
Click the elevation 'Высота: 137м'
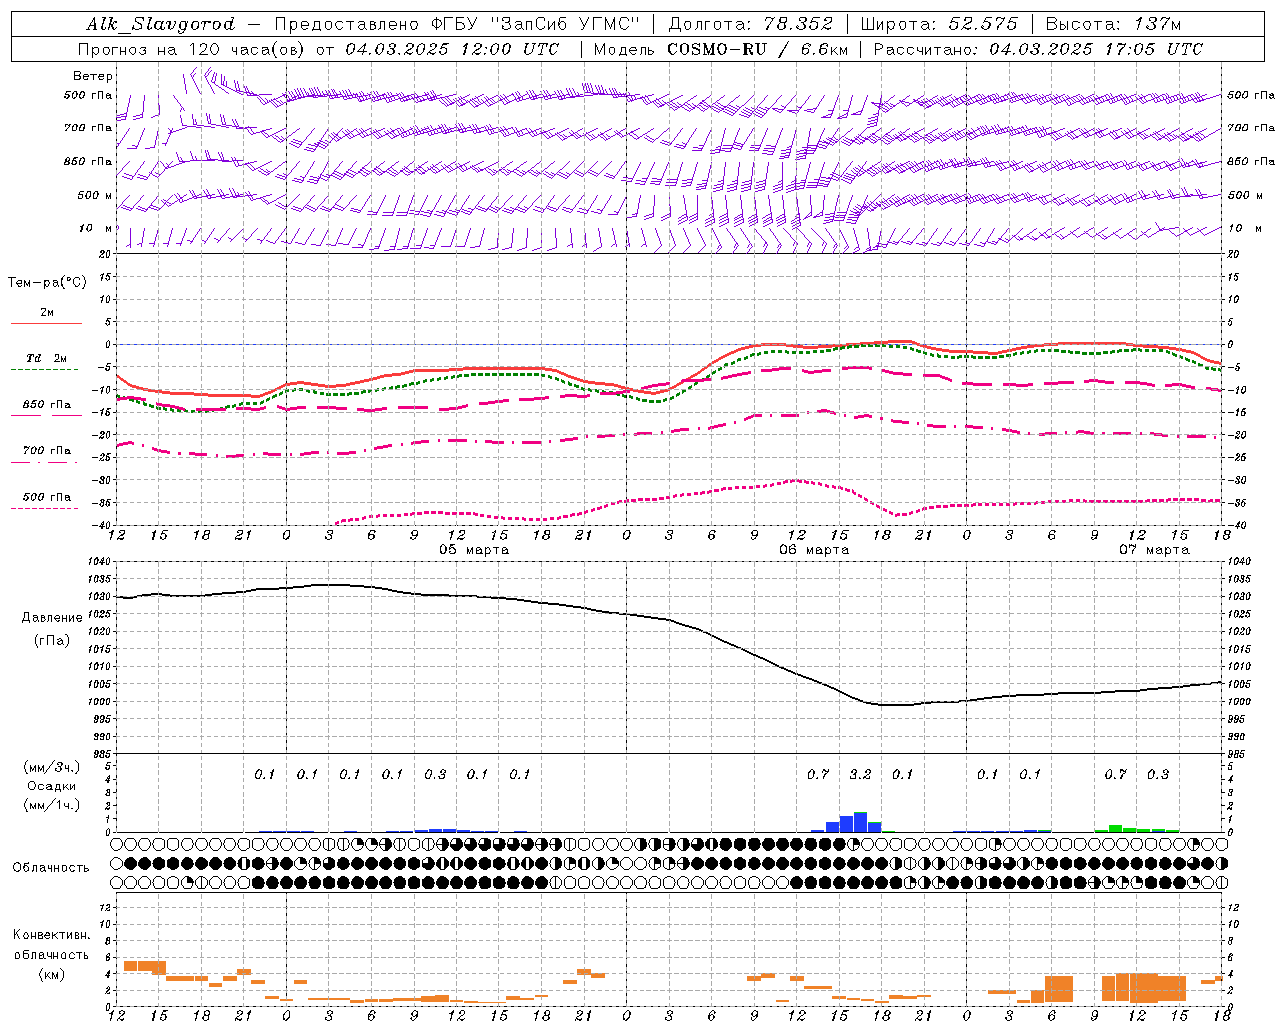coord(1113,24)
